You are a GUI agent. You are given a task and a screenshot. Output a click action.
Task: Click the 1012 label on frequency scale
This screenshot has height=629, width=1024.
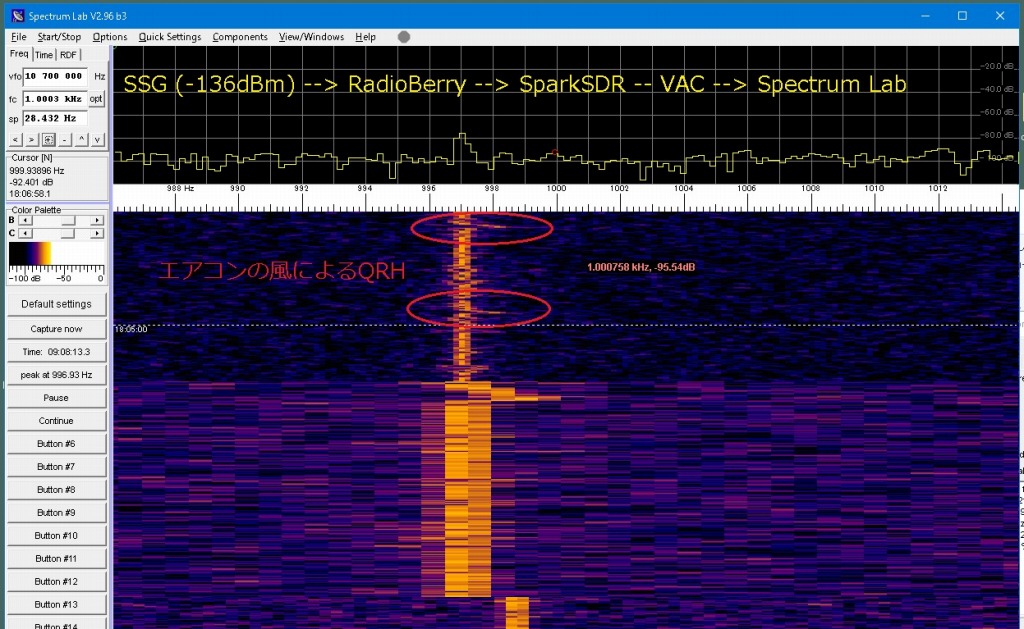coord(938,188)
